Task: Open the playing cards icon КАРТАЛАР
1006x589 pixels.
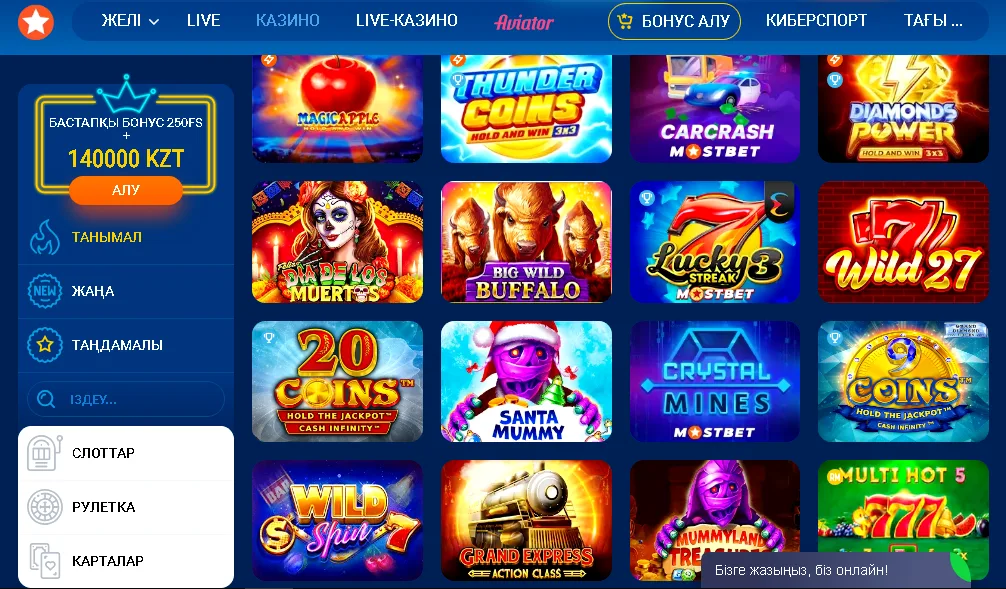Action: 45,561
